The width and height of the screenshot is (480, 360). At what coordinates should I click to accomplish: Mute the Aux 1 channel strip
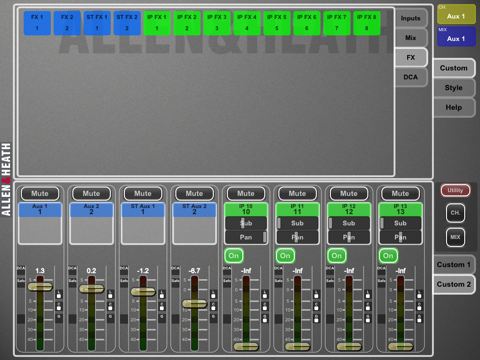click(x=40, y=194)
